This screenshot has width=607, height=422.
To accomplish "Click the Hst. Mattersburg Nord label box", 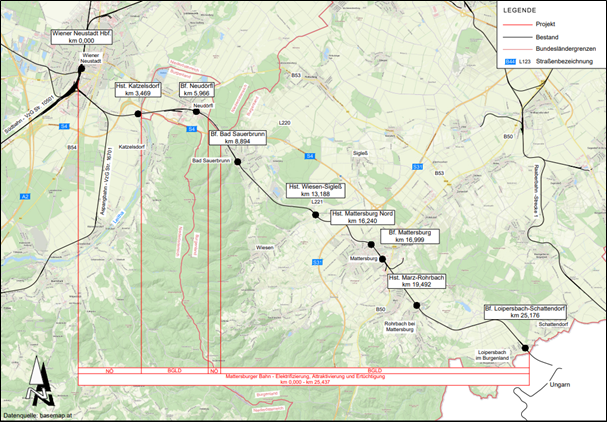I will coord(362,217).
